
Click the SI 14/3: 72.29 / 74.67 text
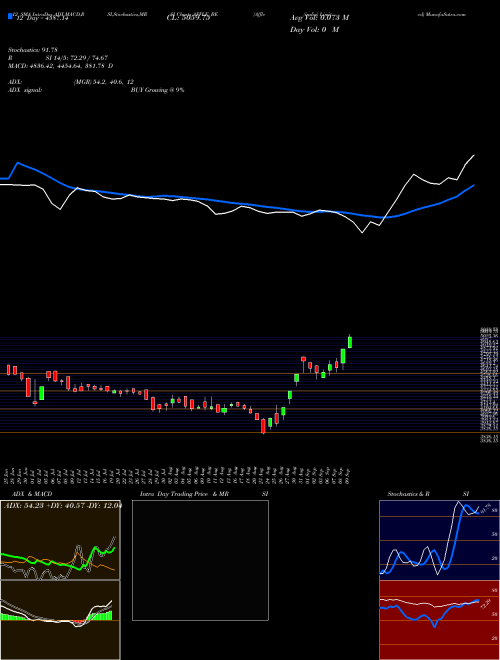(x=77, y=58)
